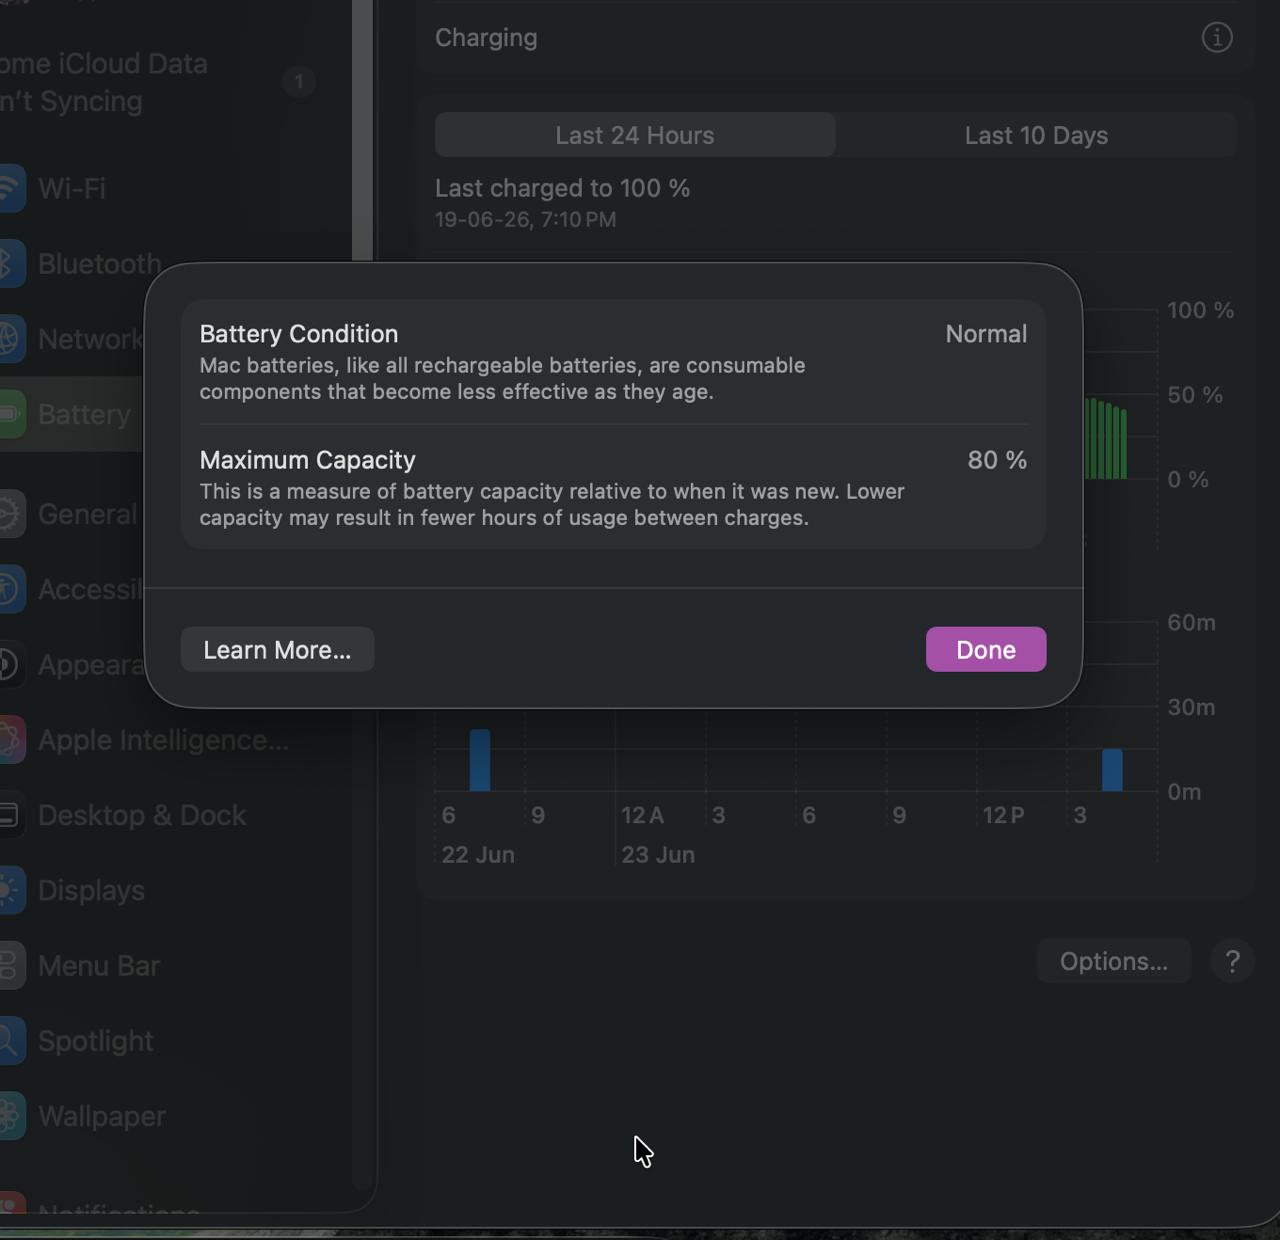1280x1240 pixels.
Task: Click the info icon next to Charging
Action: pos(1216,38)
